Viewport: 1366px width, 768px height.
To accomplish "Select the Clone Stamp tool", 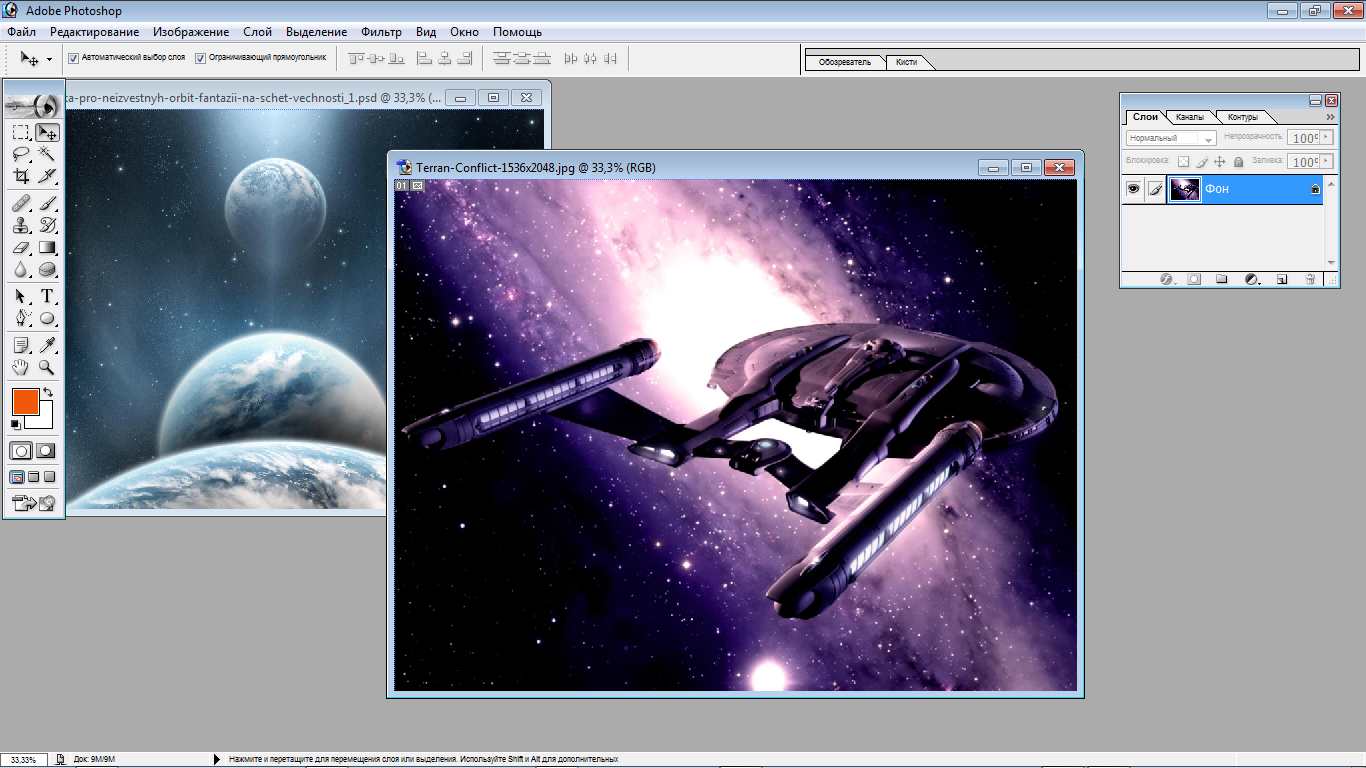I will tap(21, 225).
